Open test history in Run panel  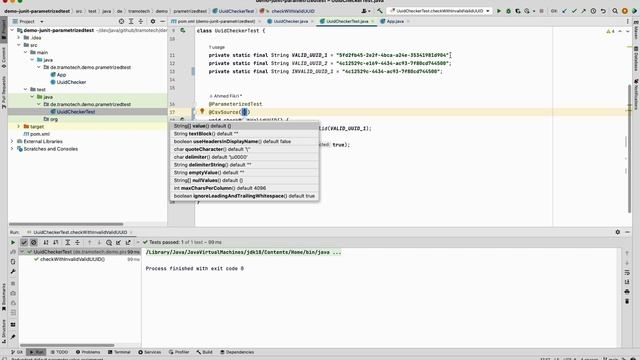109,242
